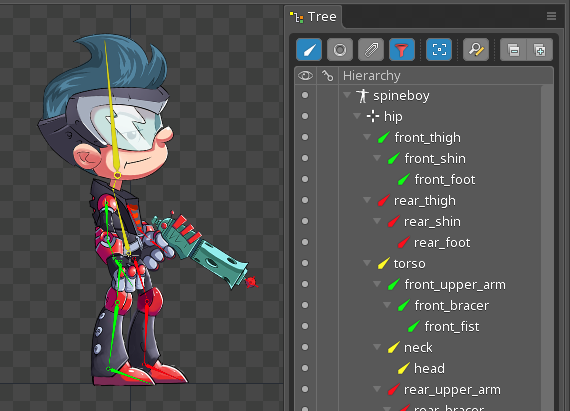Collapse all tree nodes with minus icon
The height and width of the screenshot is (411, 570).
click(x=513, y=49)
